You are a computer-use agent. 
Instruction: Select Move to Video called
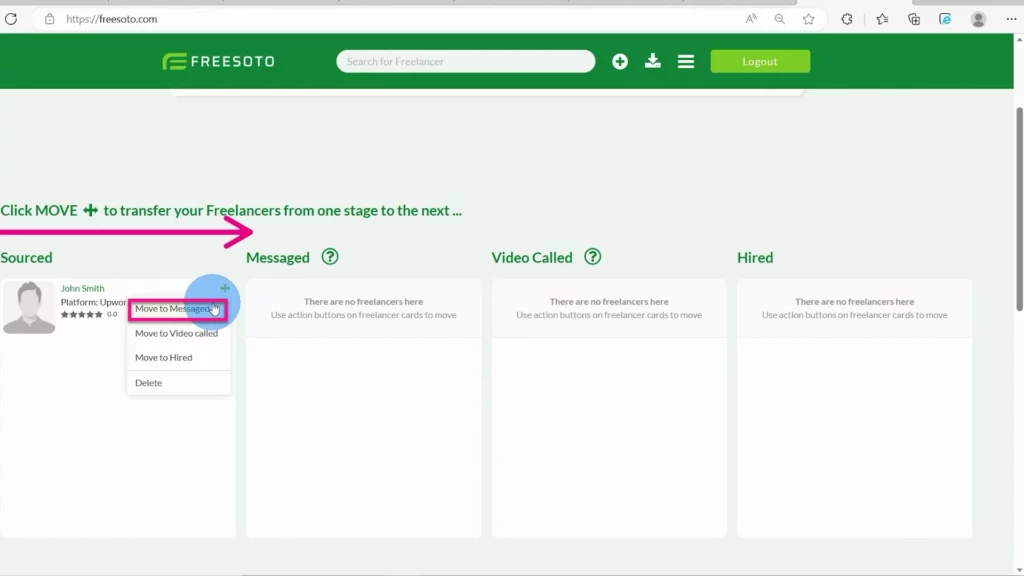click(176, 333)
